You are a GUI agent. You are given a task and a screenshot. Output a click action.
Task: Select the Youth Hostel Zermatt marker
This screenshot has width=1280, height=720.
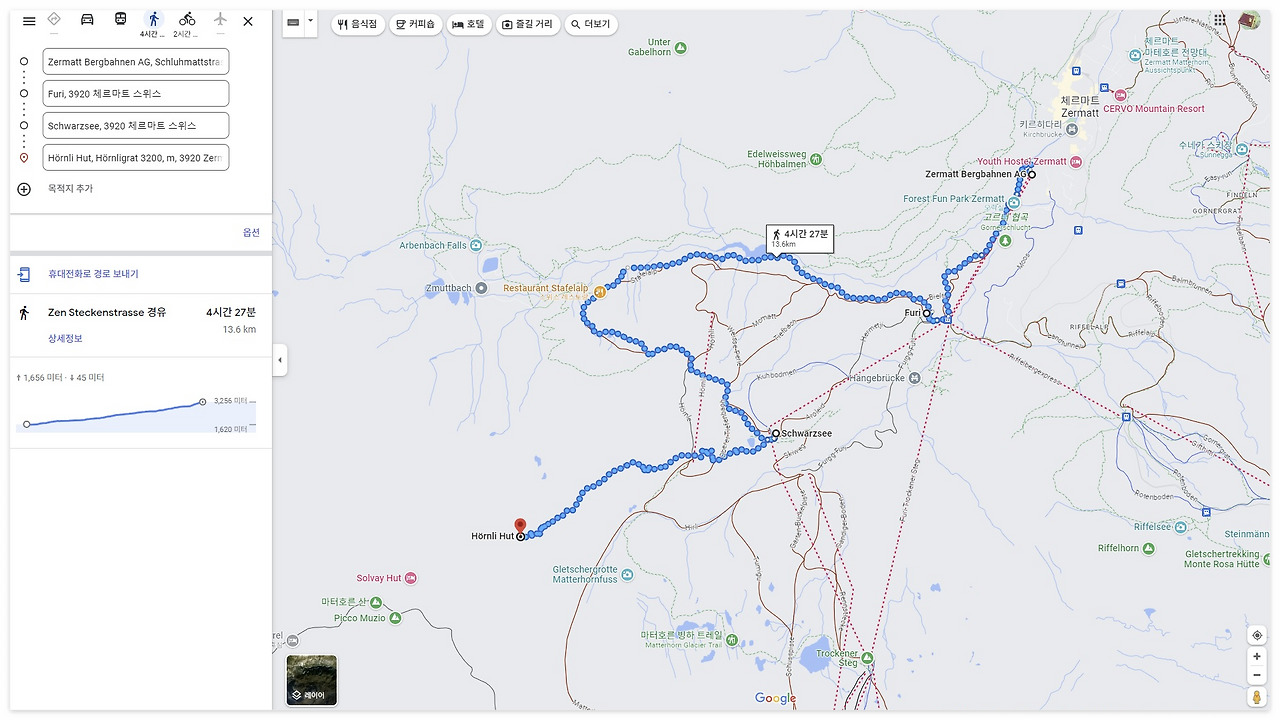[1076, 162]
